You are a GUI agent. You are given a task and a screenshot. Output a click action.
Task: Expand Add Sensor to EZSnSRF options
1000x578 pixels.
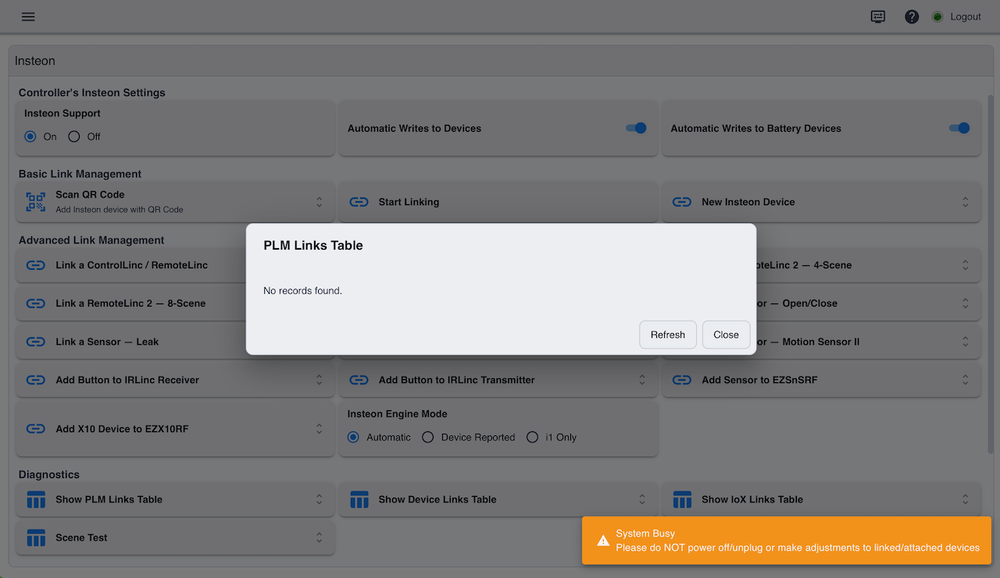966,380
